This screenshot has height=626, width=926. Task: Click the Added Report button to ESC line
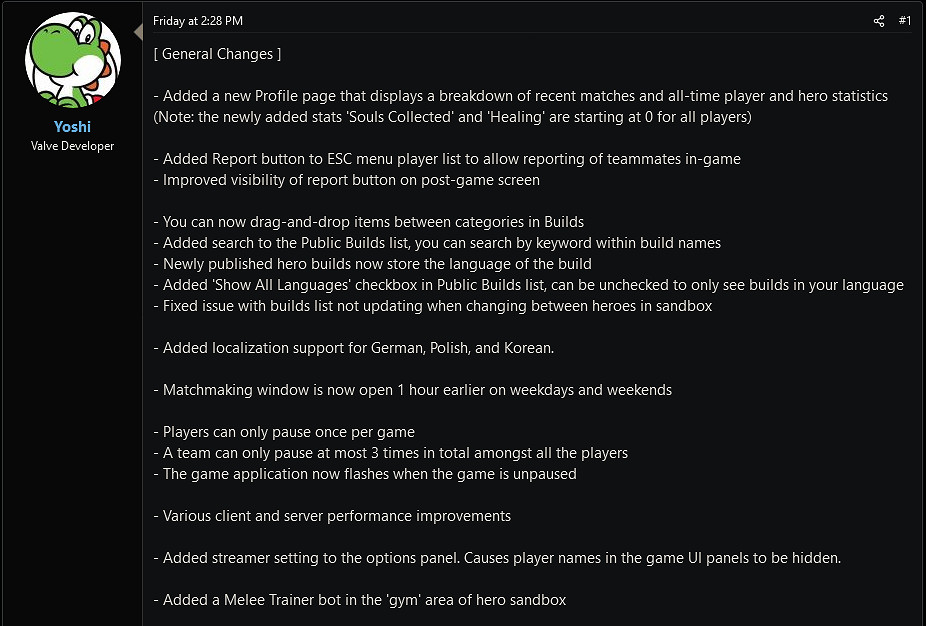(x=446, y=159)
